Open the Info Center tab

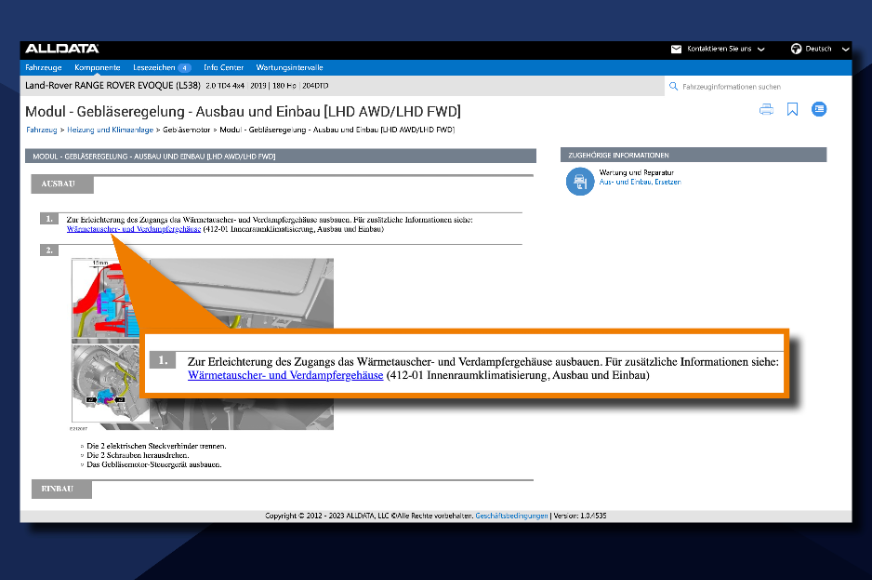(224, 67)
